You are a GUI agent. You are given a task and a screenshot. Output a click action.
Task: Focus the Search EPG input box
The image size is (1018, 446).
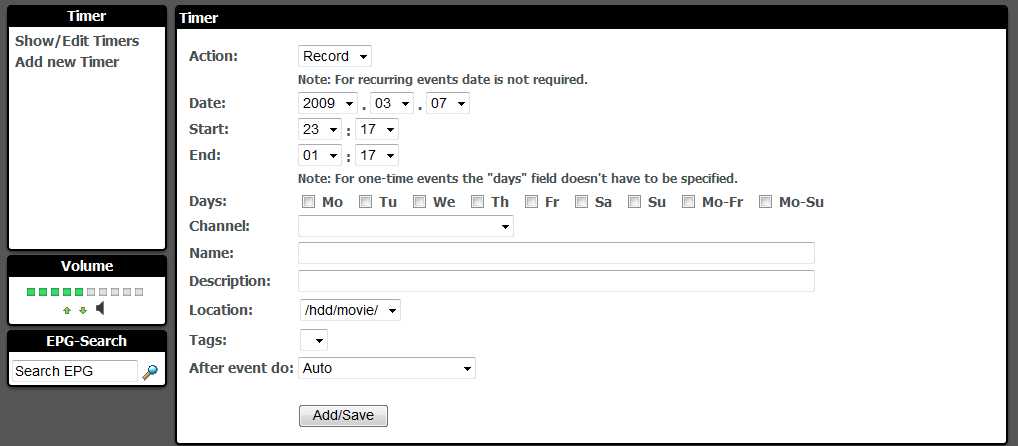pos(75,371)
